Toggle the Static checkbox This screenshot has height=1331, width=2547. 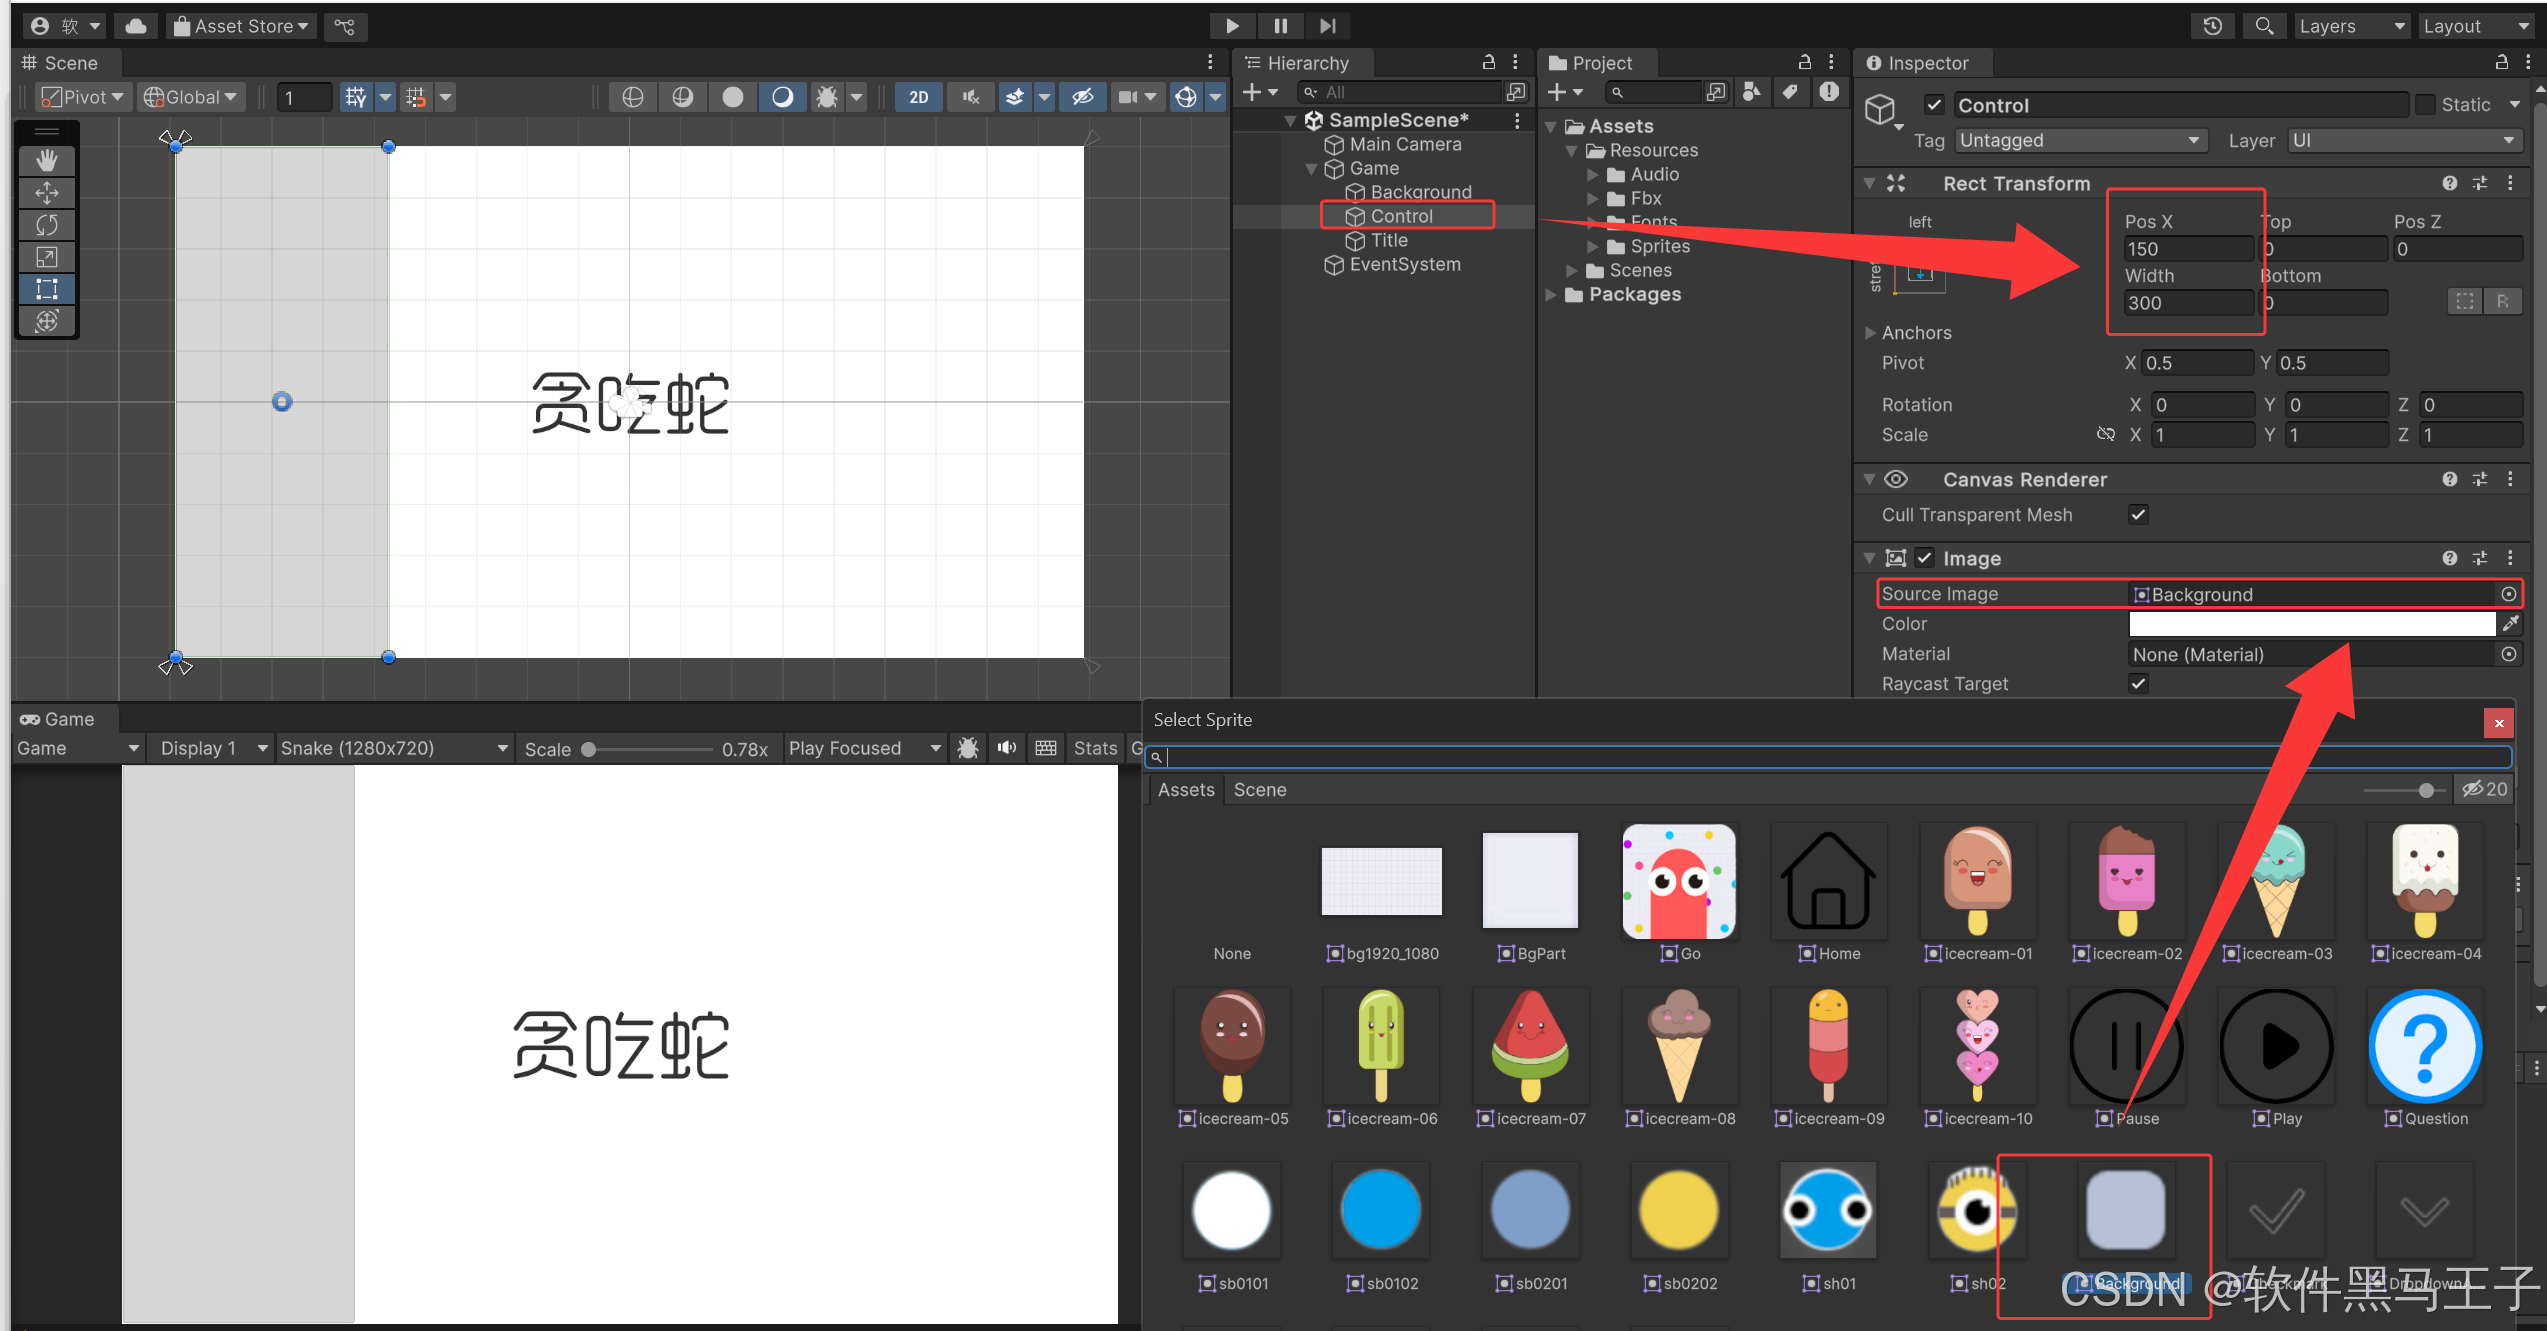2425,105
